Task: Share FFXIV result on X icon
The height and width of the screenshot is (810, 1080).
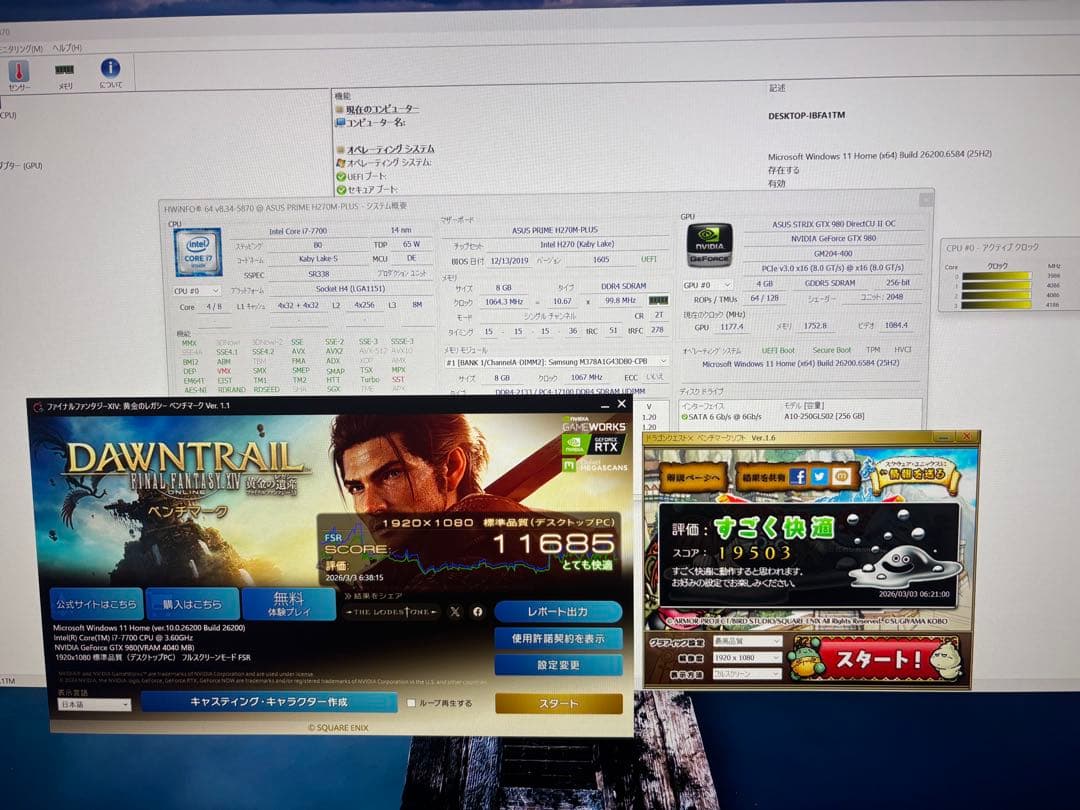Action: [455, 612]
